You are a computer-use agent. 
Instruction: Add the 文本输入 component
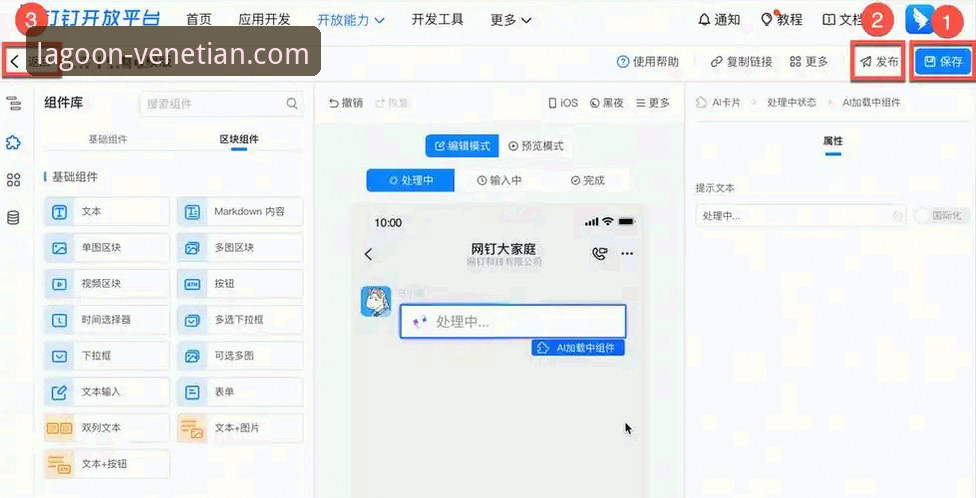coord(106,392)
